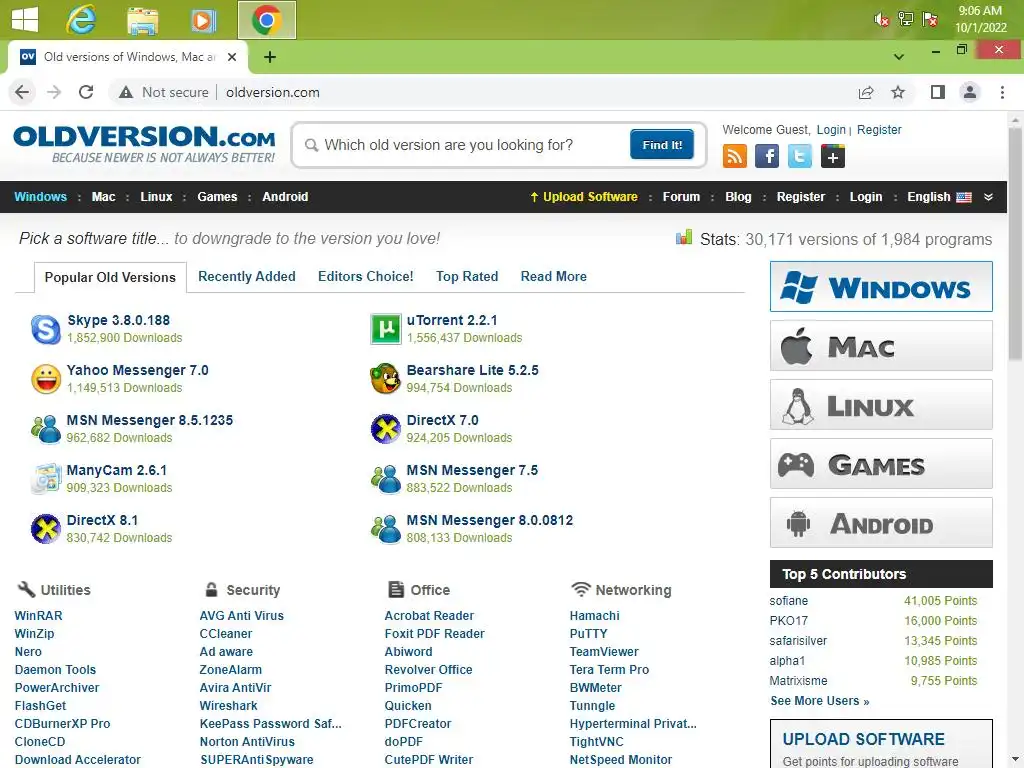Open the TeamViewer link under Networking

[x=604, y=652]
